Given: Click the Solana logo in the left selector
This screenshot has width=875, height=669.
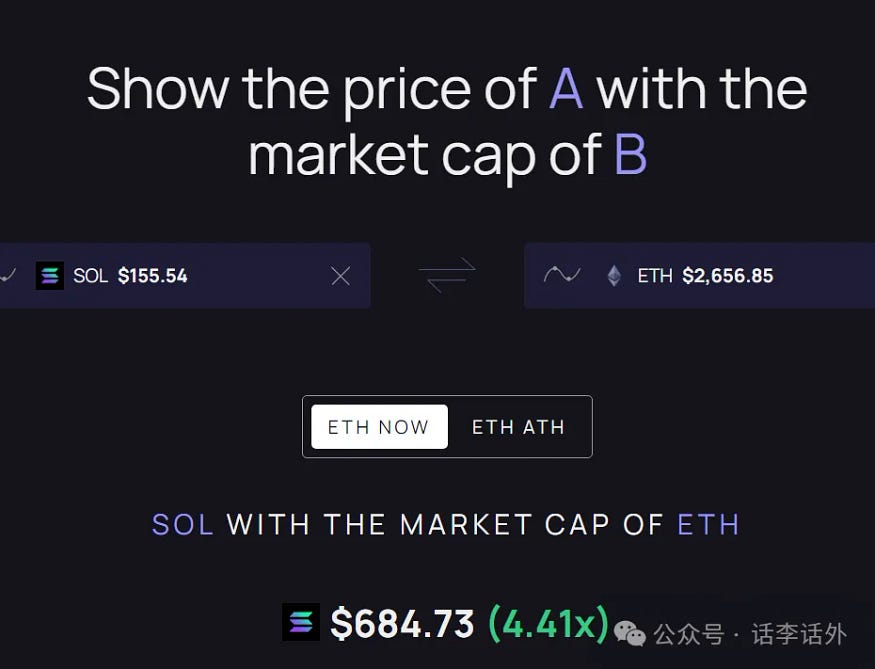Looking at the screenshot, I should 49,276.
